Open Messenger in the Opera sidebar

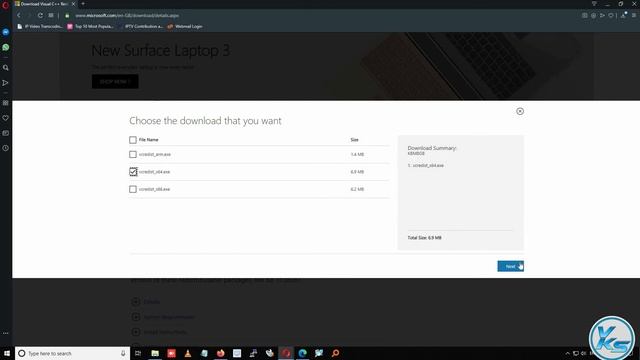[x=6, y=32]
